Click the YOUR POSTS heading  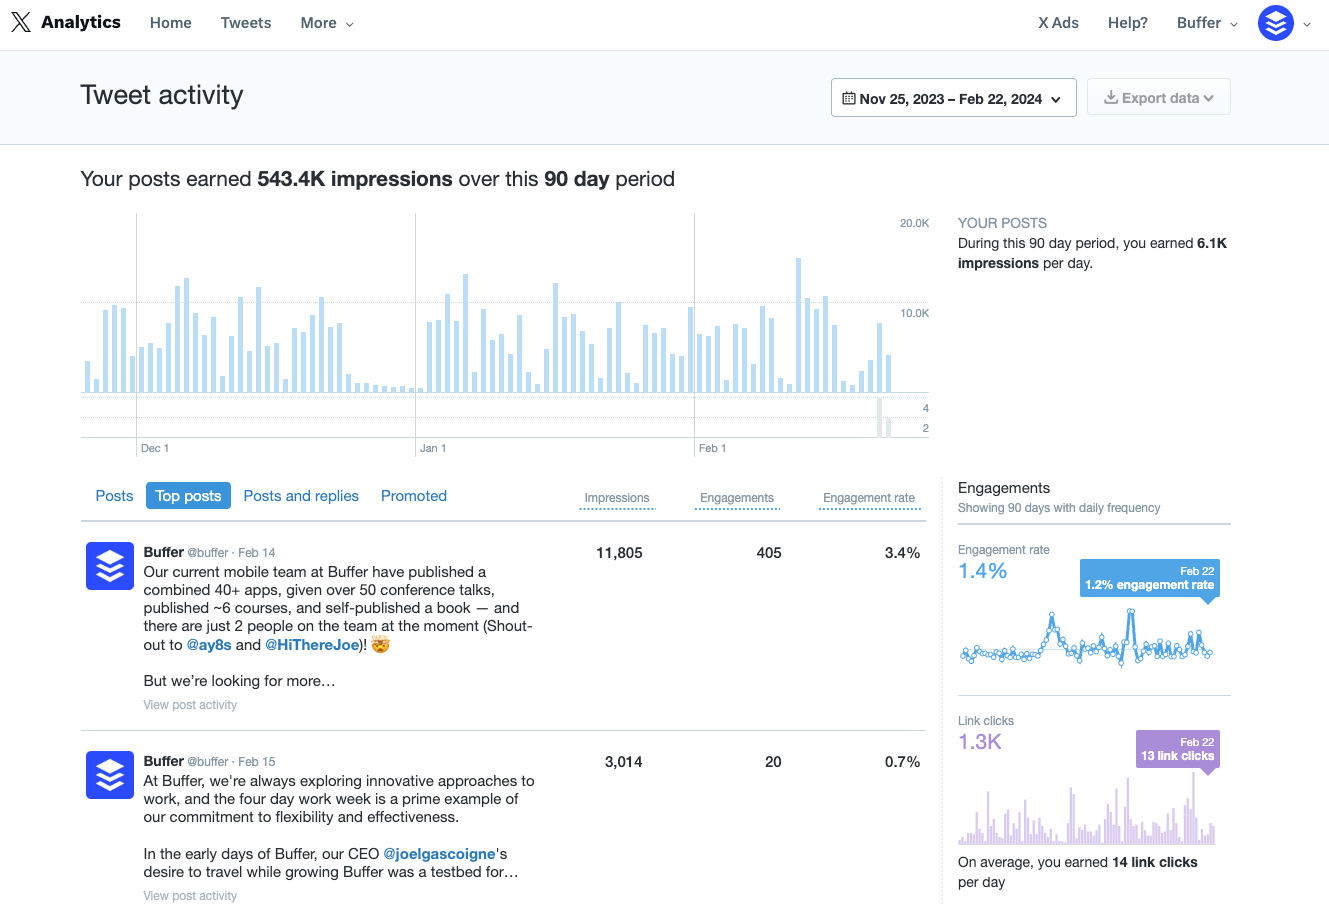[x=1002, y=223]
